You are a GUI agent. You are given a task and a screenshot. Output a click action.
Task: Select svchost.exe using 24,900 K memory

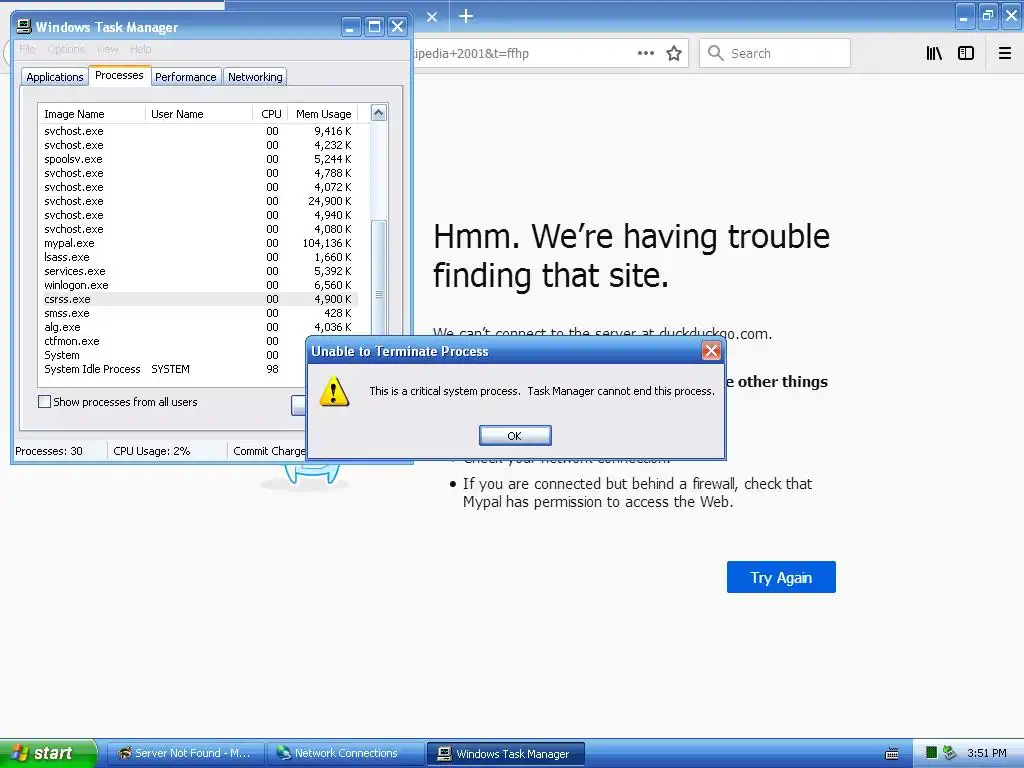pos(198,201)
